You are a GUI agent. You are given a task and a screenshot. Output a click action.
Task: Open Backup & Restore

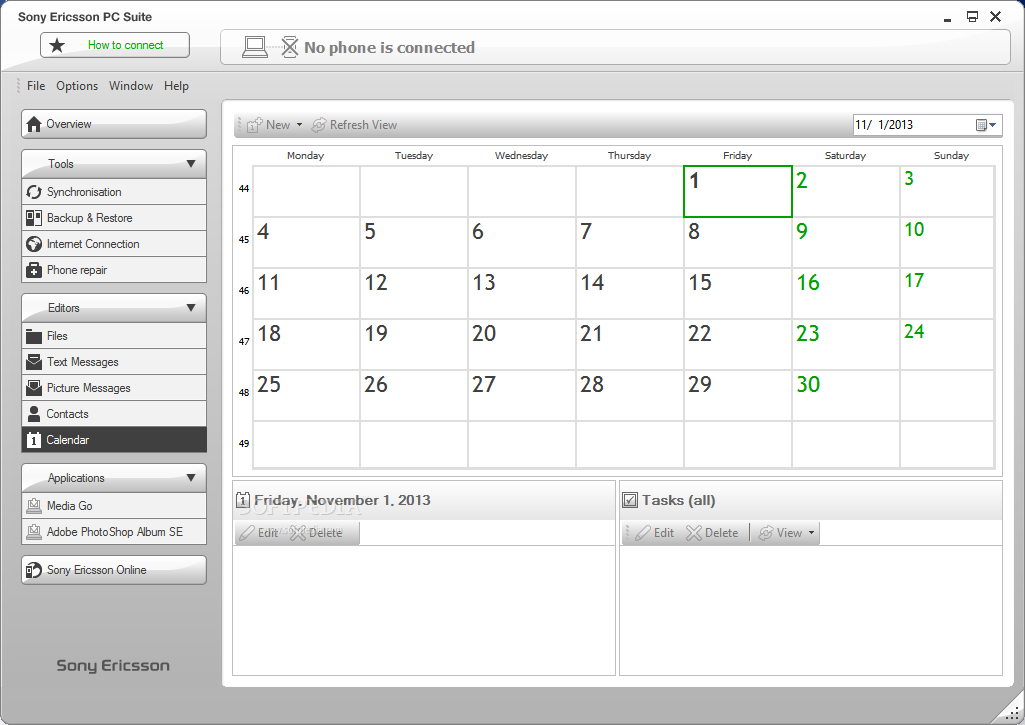click(114, 218)
